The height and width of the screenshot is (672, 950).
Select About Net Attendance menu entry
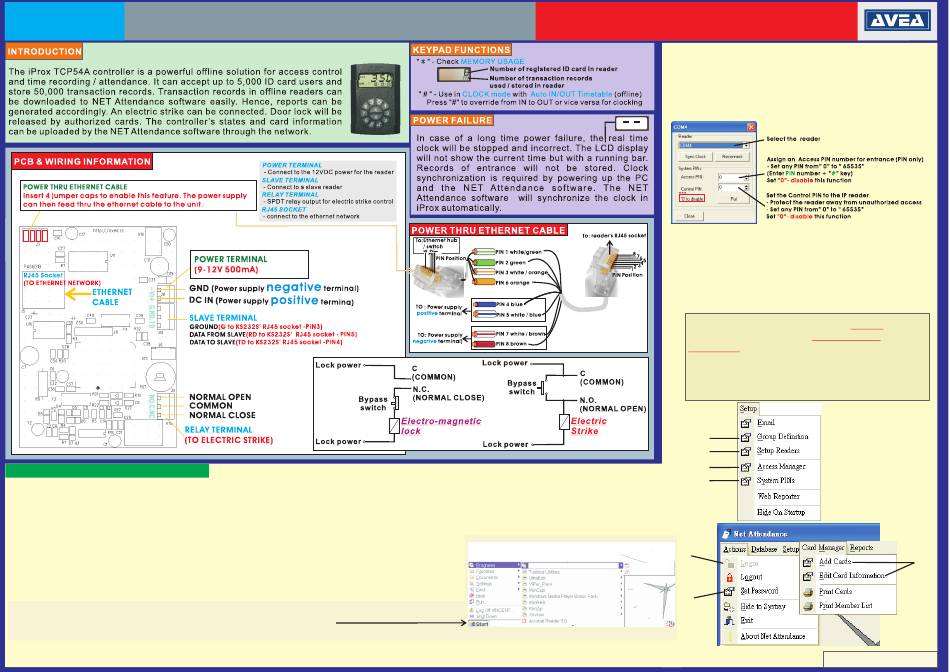tap(772, 636)
